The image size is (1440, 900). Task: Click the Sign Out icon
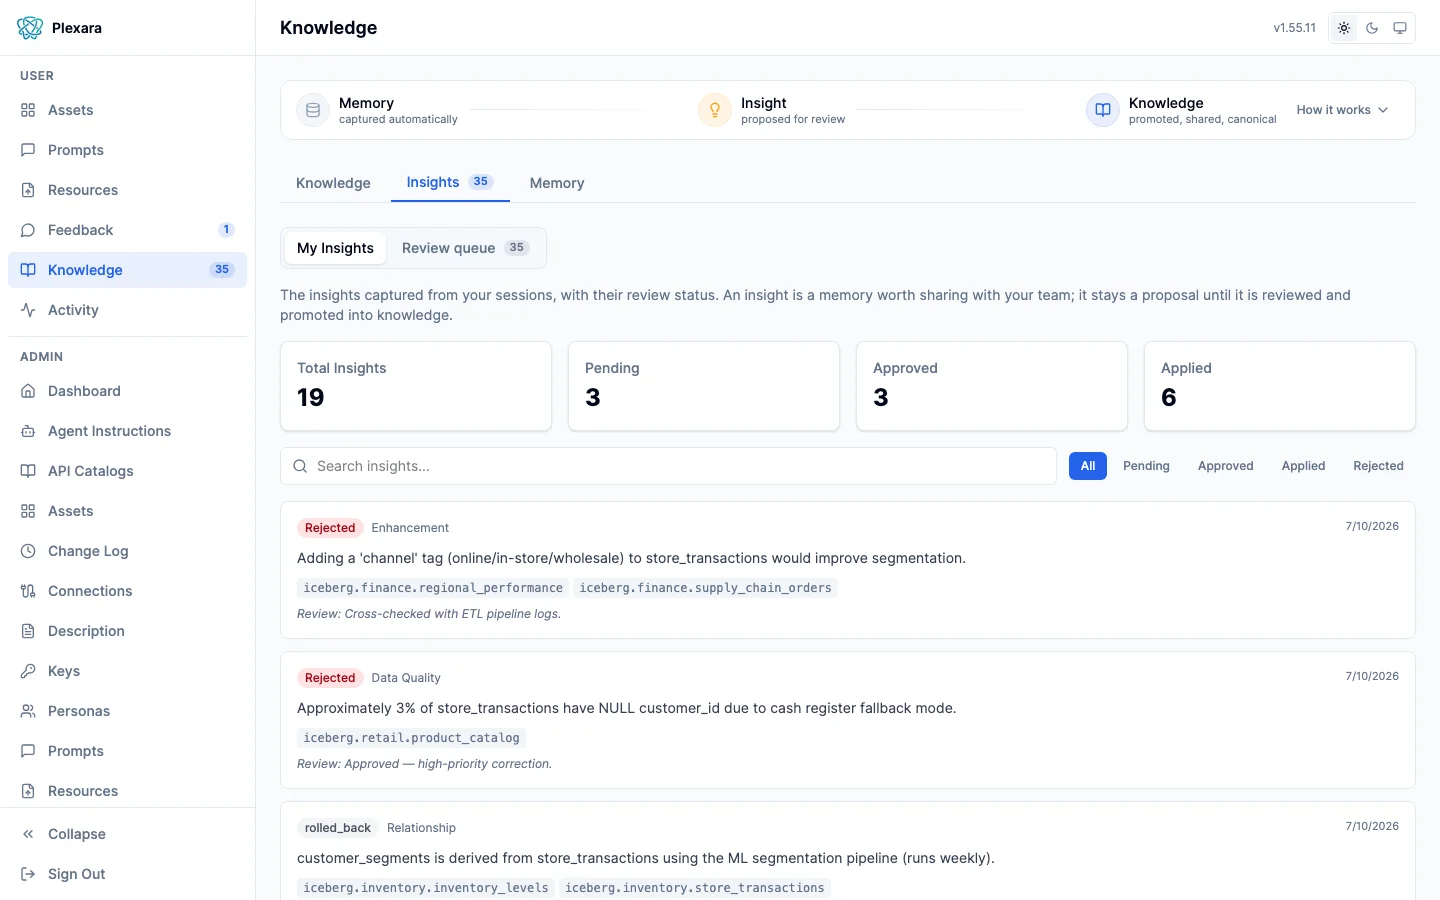[x=28, y=874]
